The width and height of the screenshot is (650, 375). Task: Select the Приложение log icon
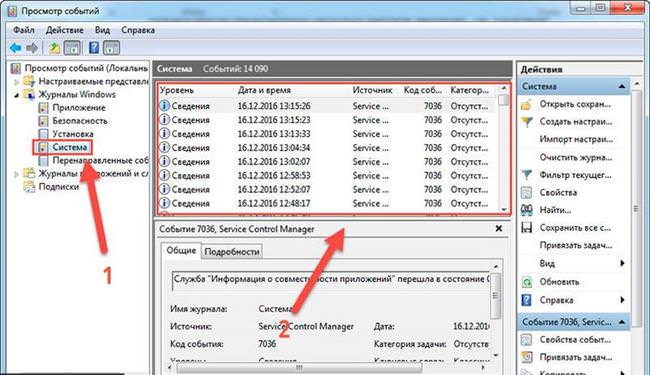[x=43, y=108]
